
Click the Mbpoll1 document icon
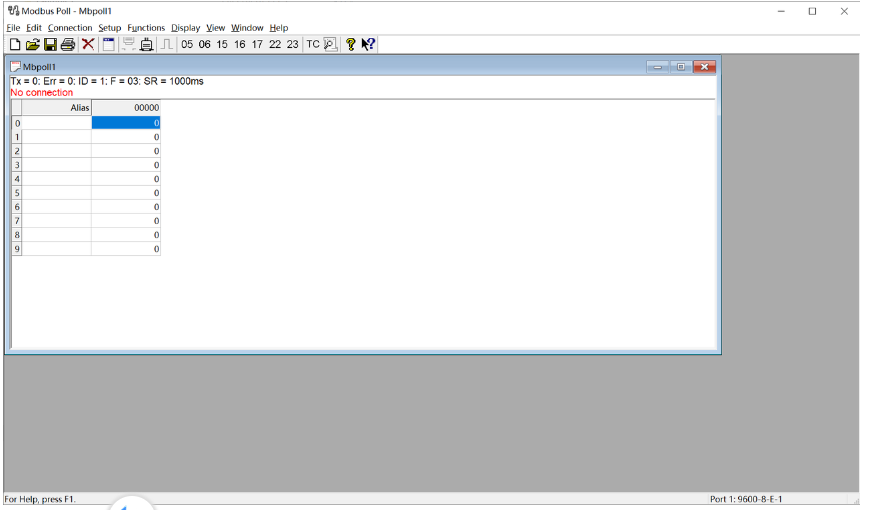pos(16,67)
